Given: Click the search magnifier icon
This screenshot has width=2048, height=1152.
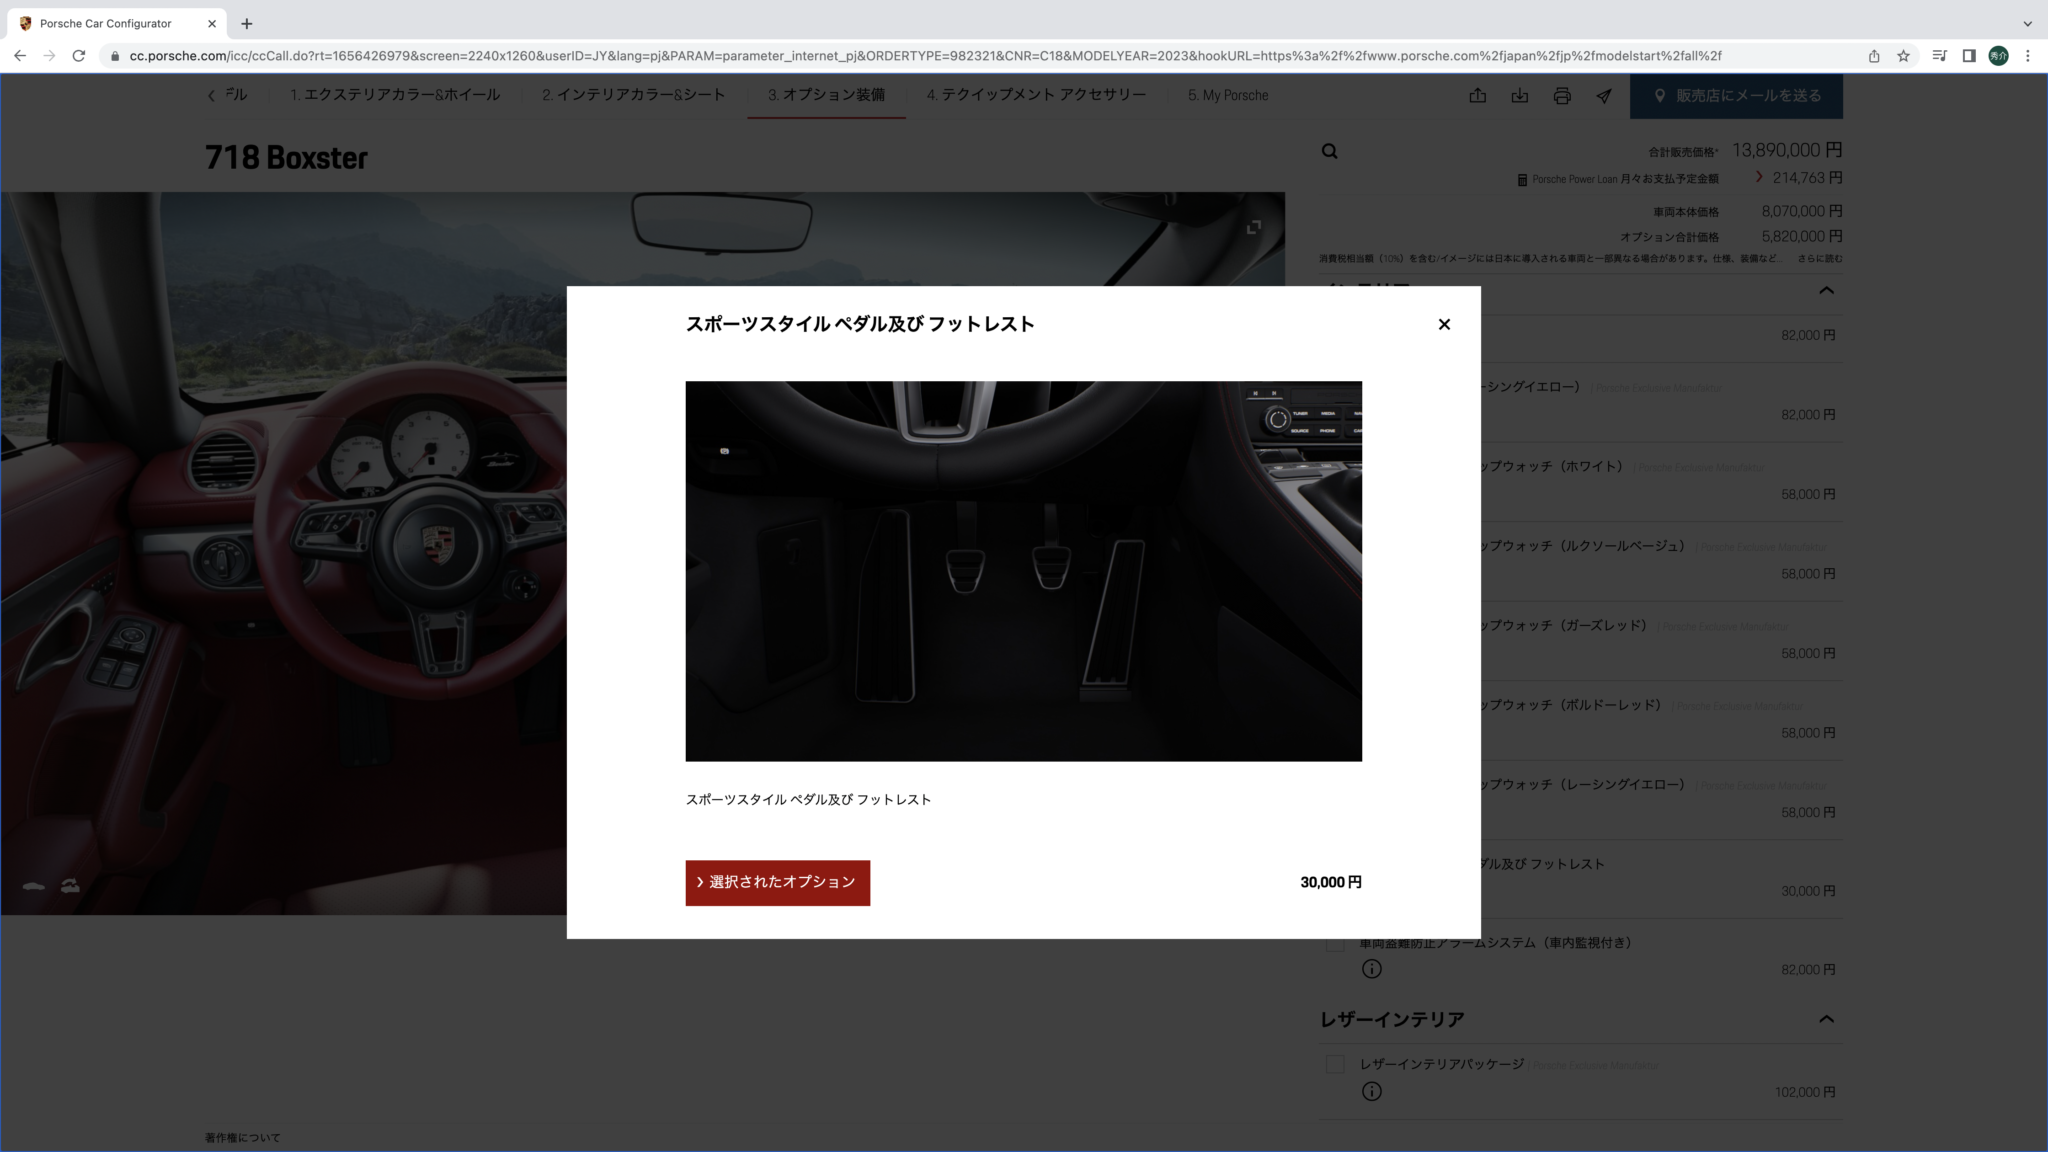Looking at the screenshot, I should pos(1329,151).
